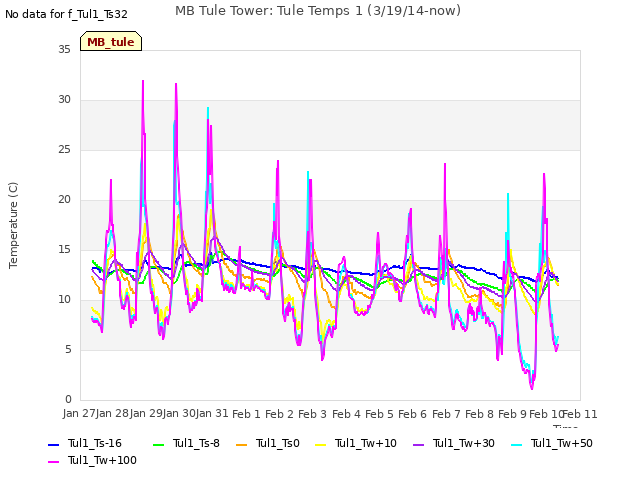Click the Feb 4 x-axis tick label
The height and width of the screenshot is (480, 640).
[346, 414]
